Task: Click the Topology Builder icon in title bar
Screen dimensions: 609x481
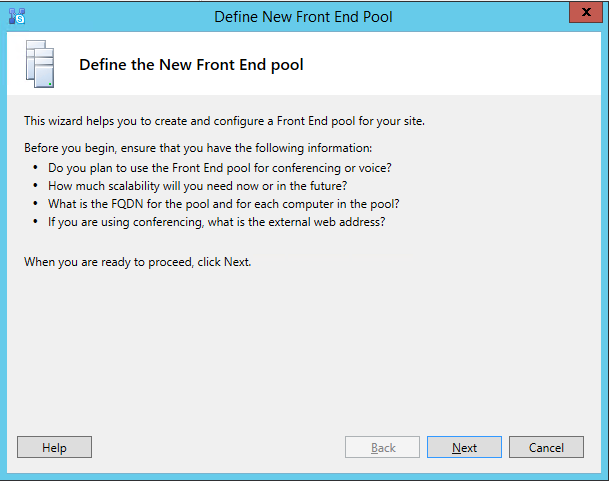Action: pos(16,15)
